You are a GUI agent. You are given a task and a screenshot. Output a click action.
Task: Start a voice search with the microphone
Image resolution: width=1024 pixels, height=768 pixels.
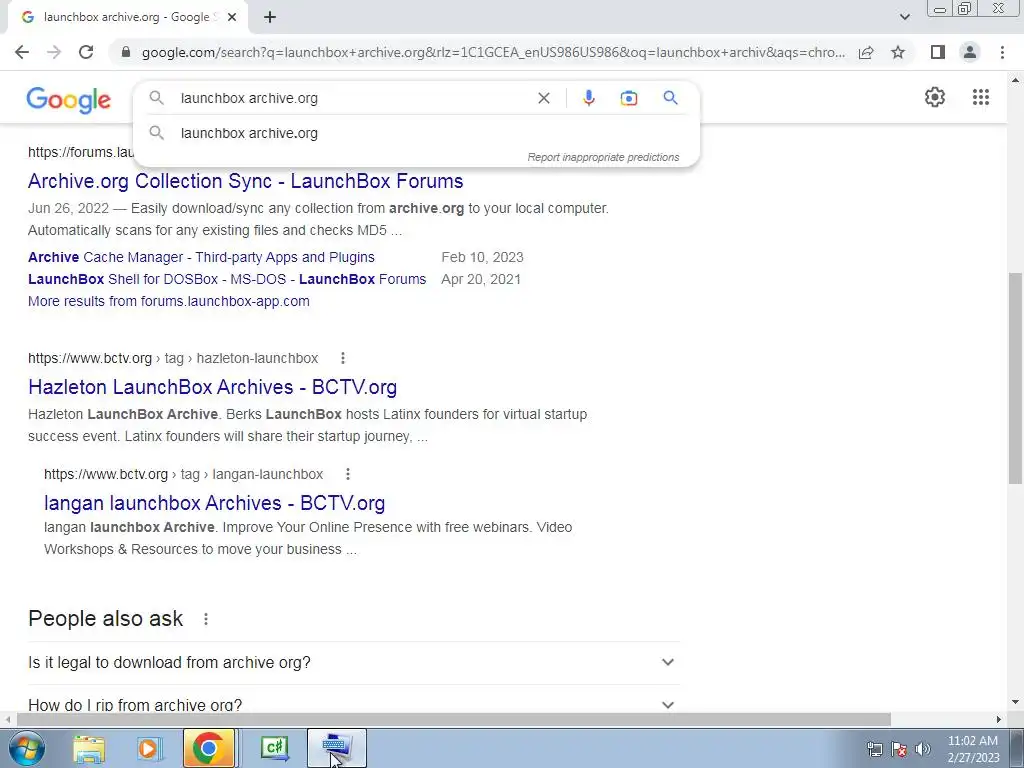pos(588,98)
